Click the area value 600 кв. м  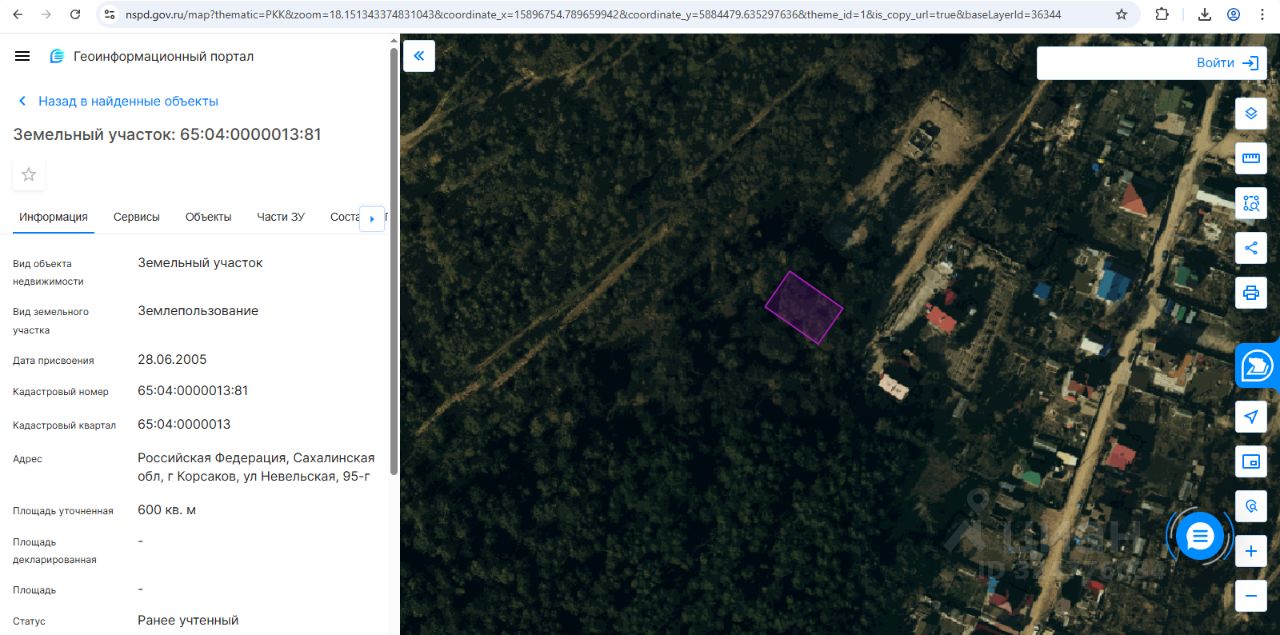click(167, 510)
